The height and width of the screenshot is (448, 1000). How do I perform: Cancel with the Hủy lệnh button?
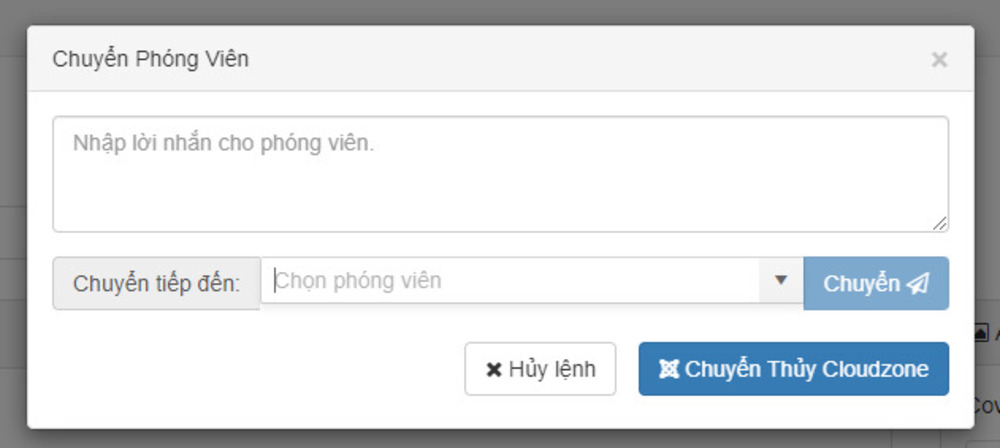pyautogui.click(x=540, y=369)
